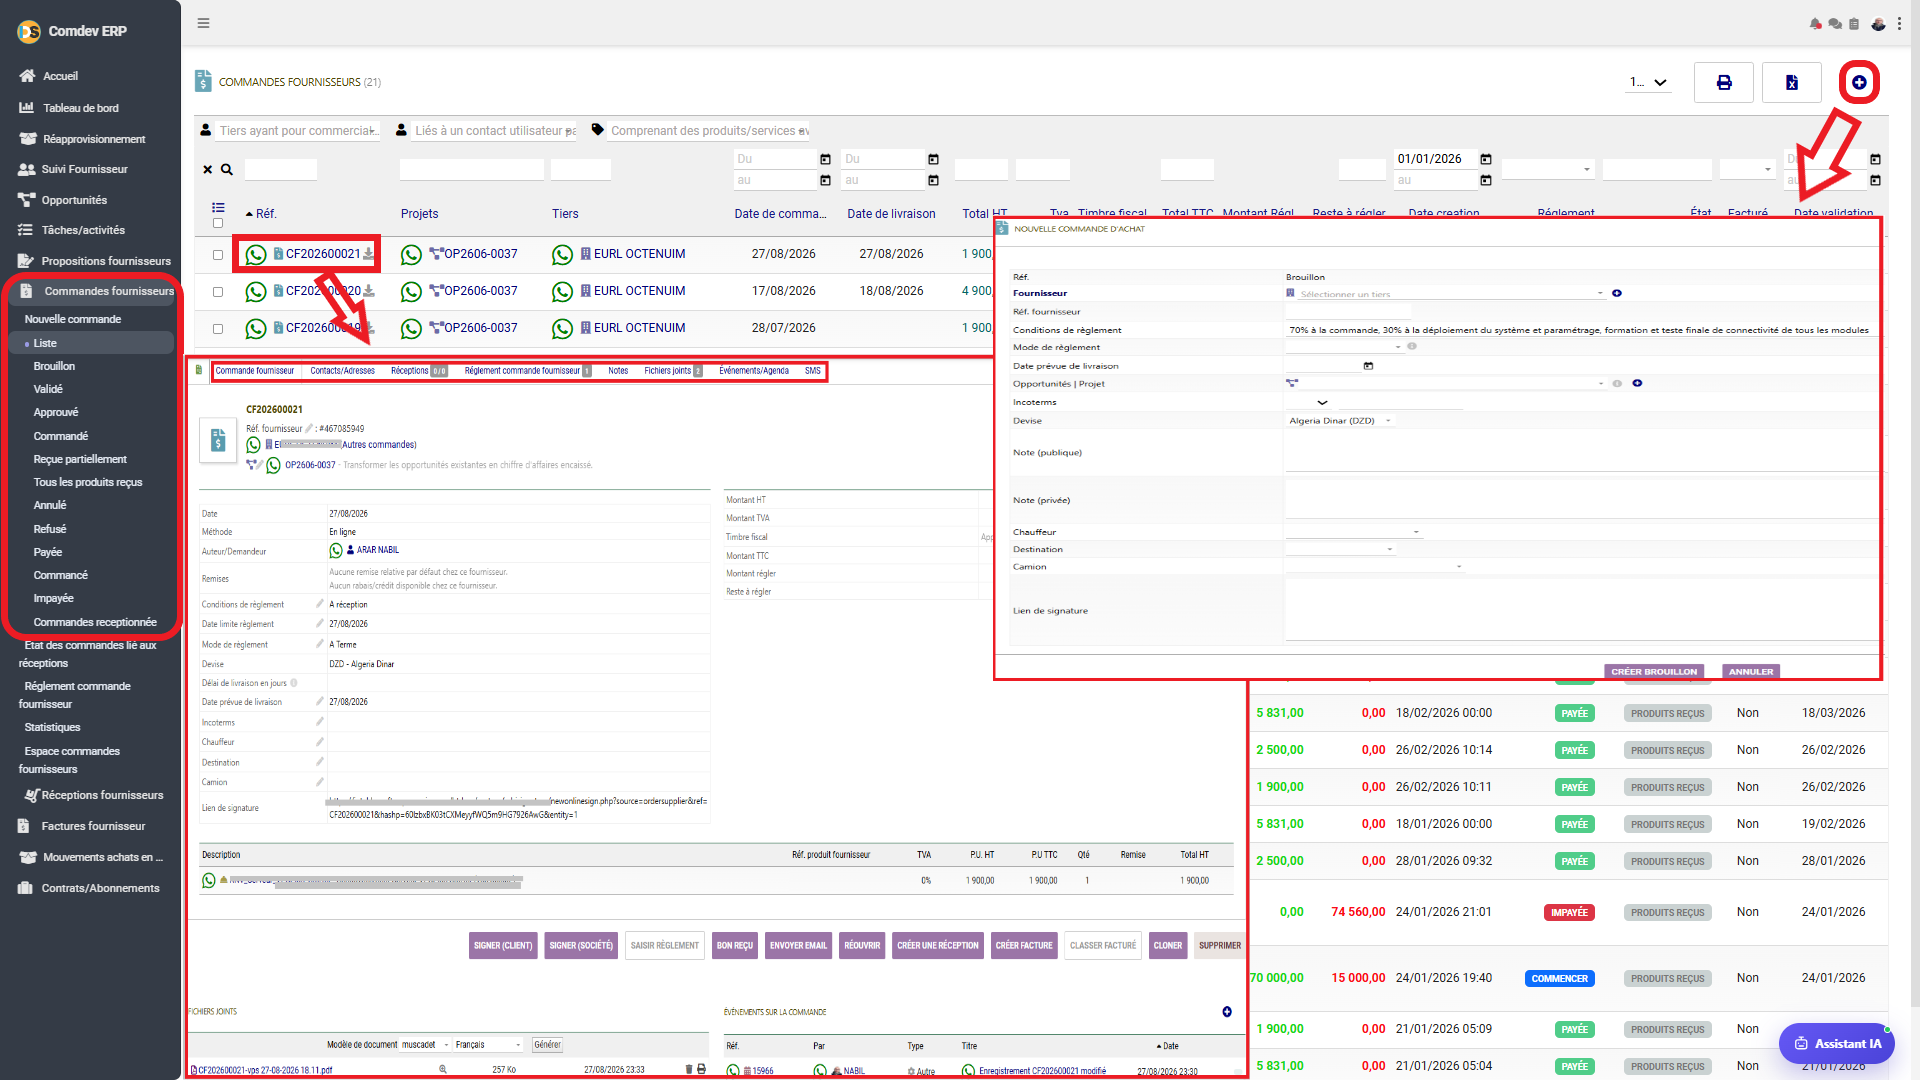Screen dimensions: 1920x1080
Task: Open the Chauffeur dropdown
Action: click(x=1353, y=532)
